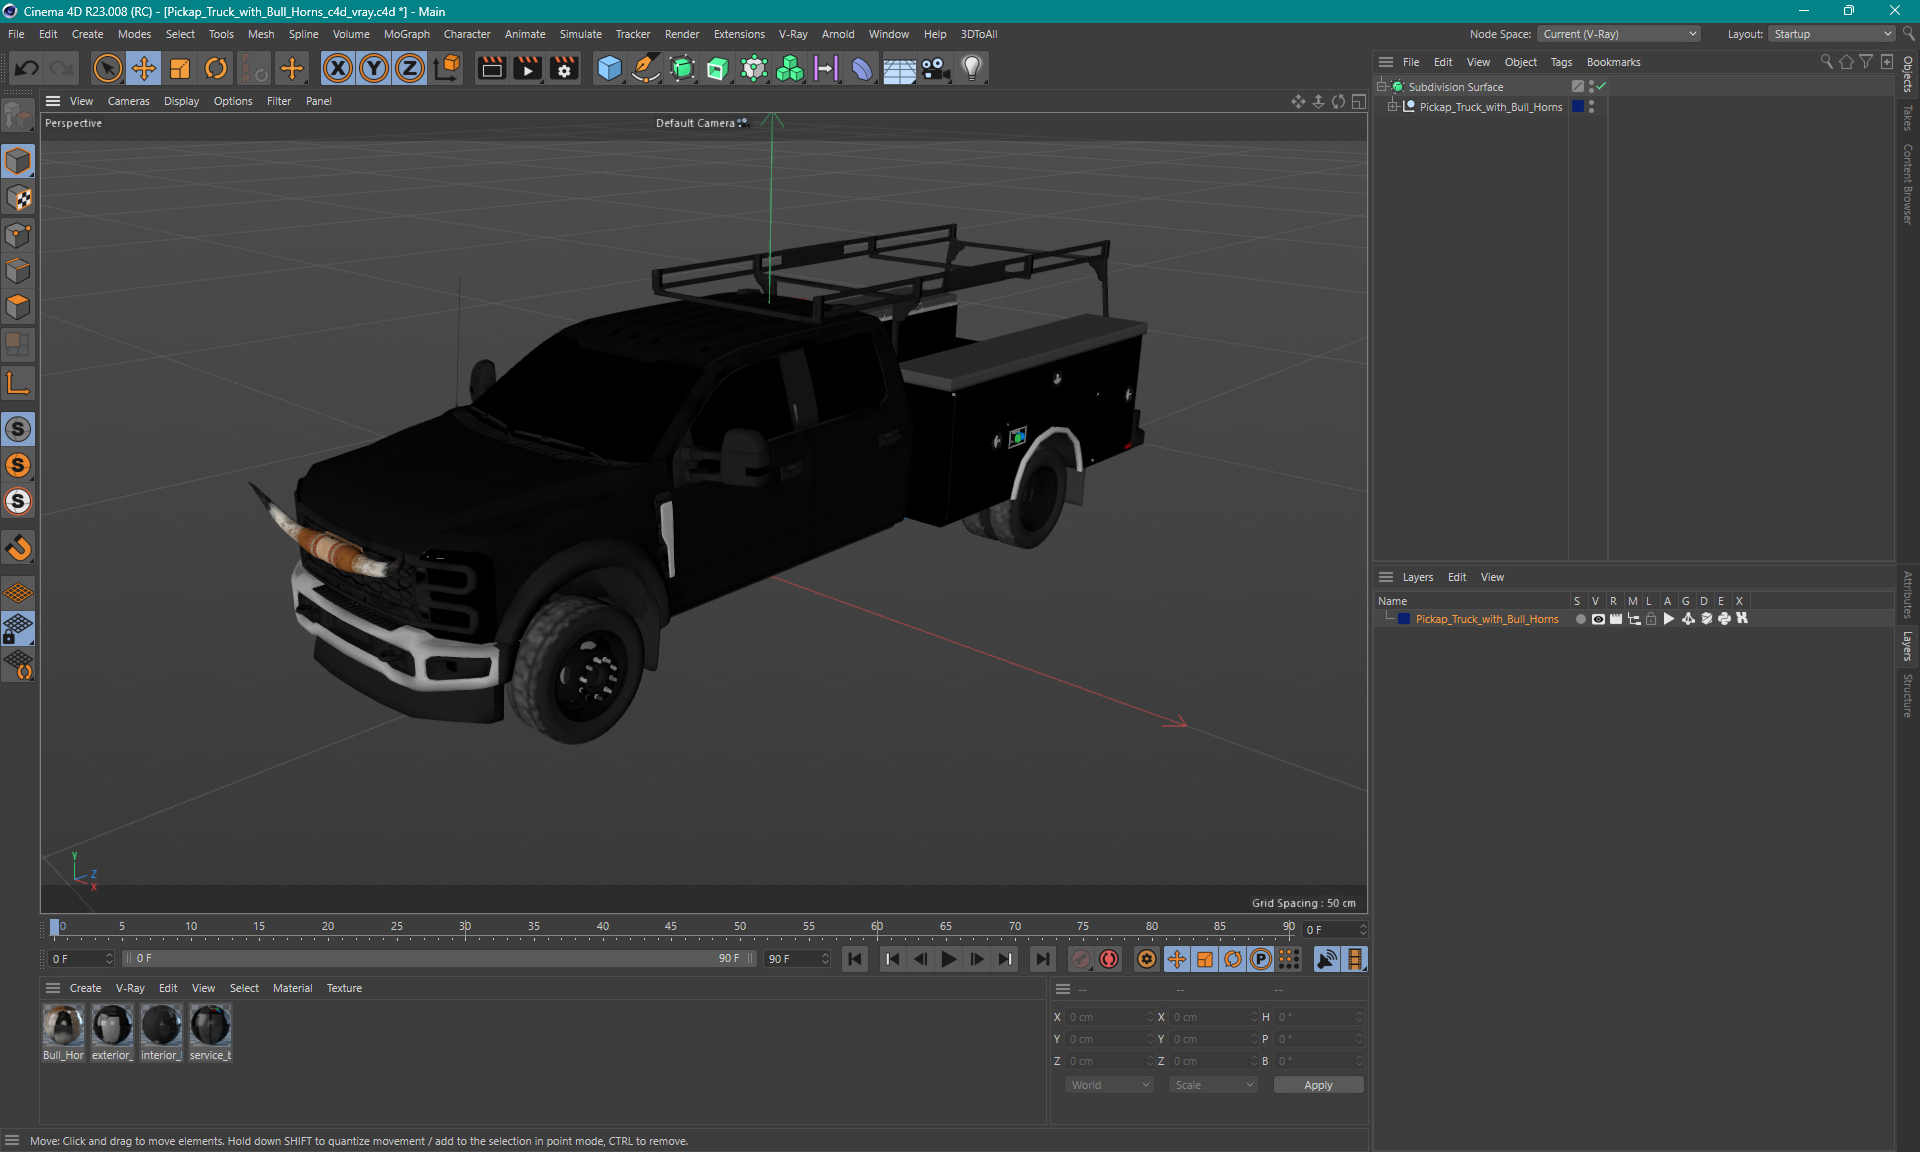1920x1152 pixels.
Task: Open the material Texture menu
Action: (344, 988)
